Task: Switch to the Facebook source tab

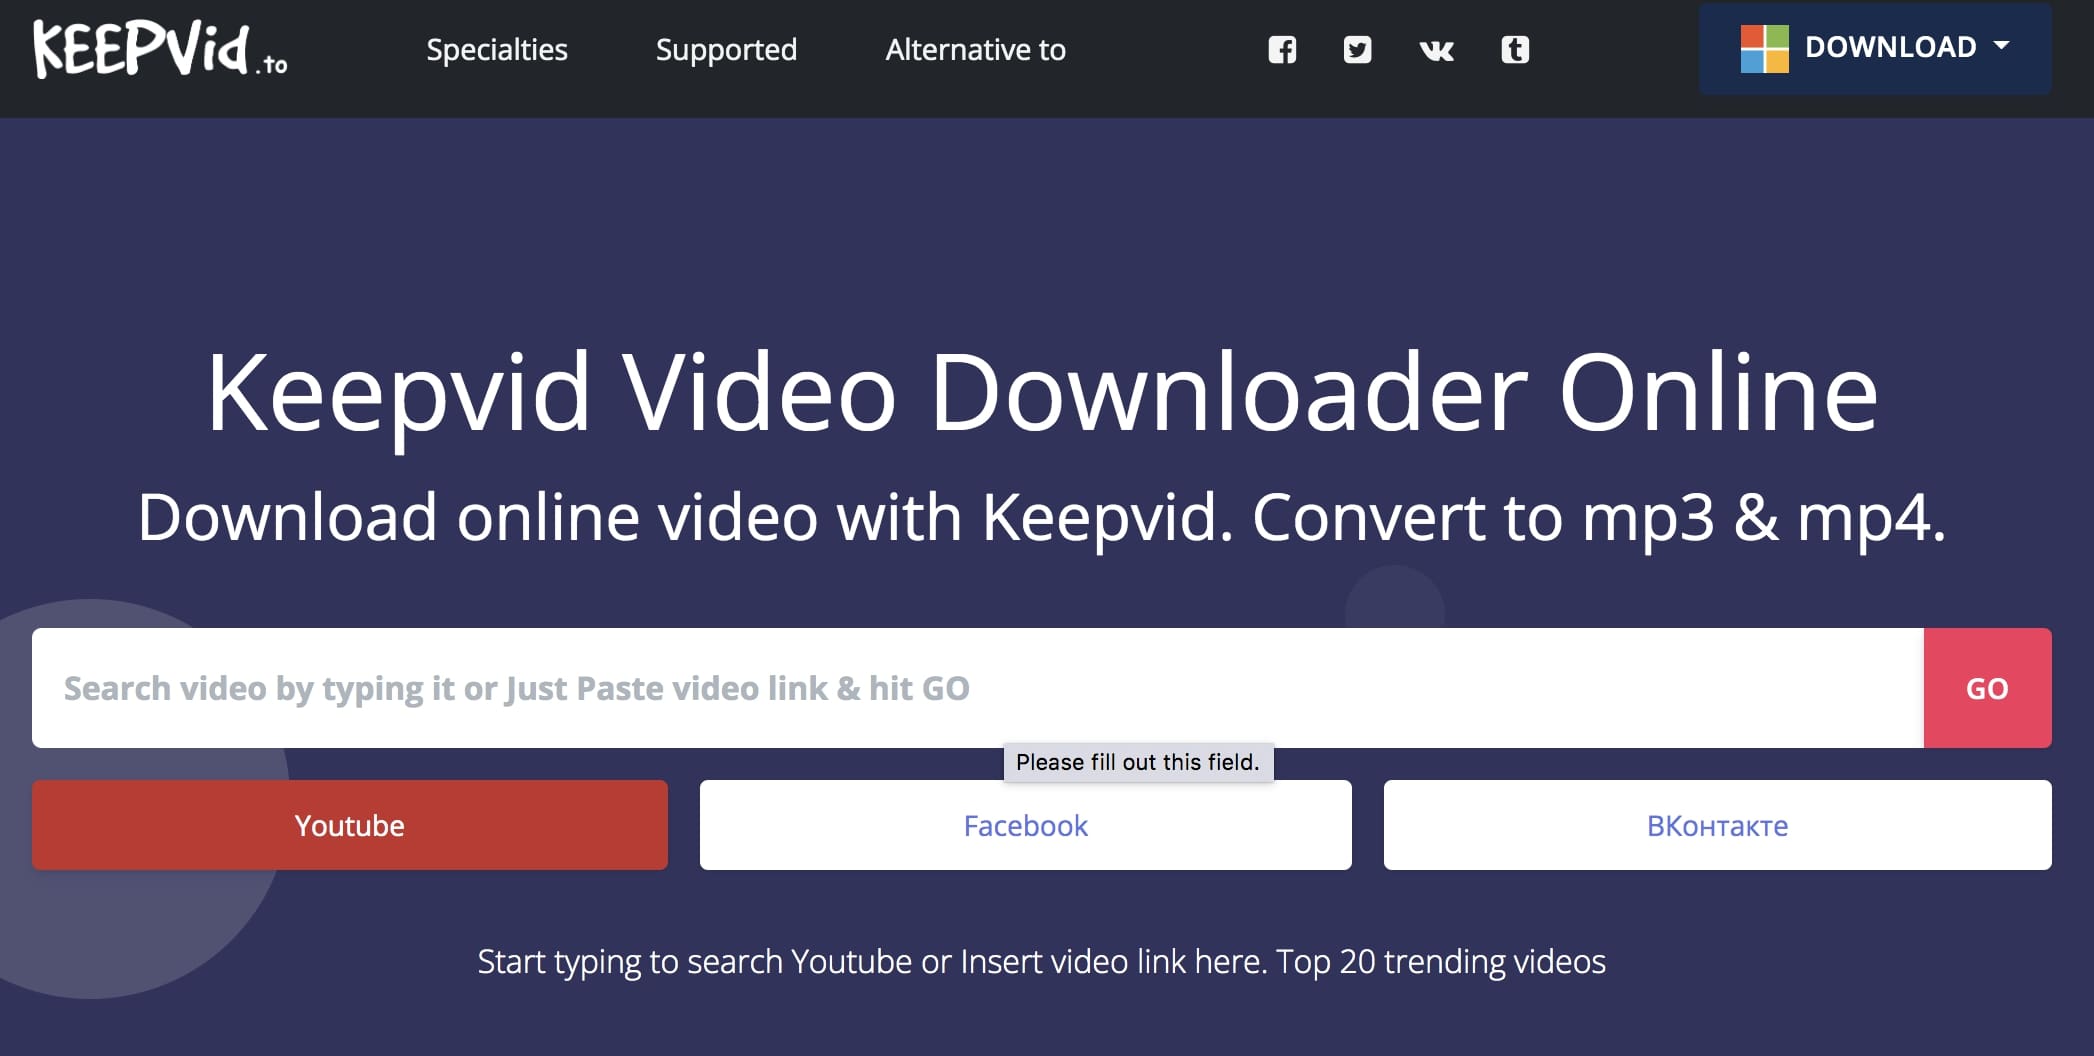Action: pyautogui.click(x=1025, y=825)
